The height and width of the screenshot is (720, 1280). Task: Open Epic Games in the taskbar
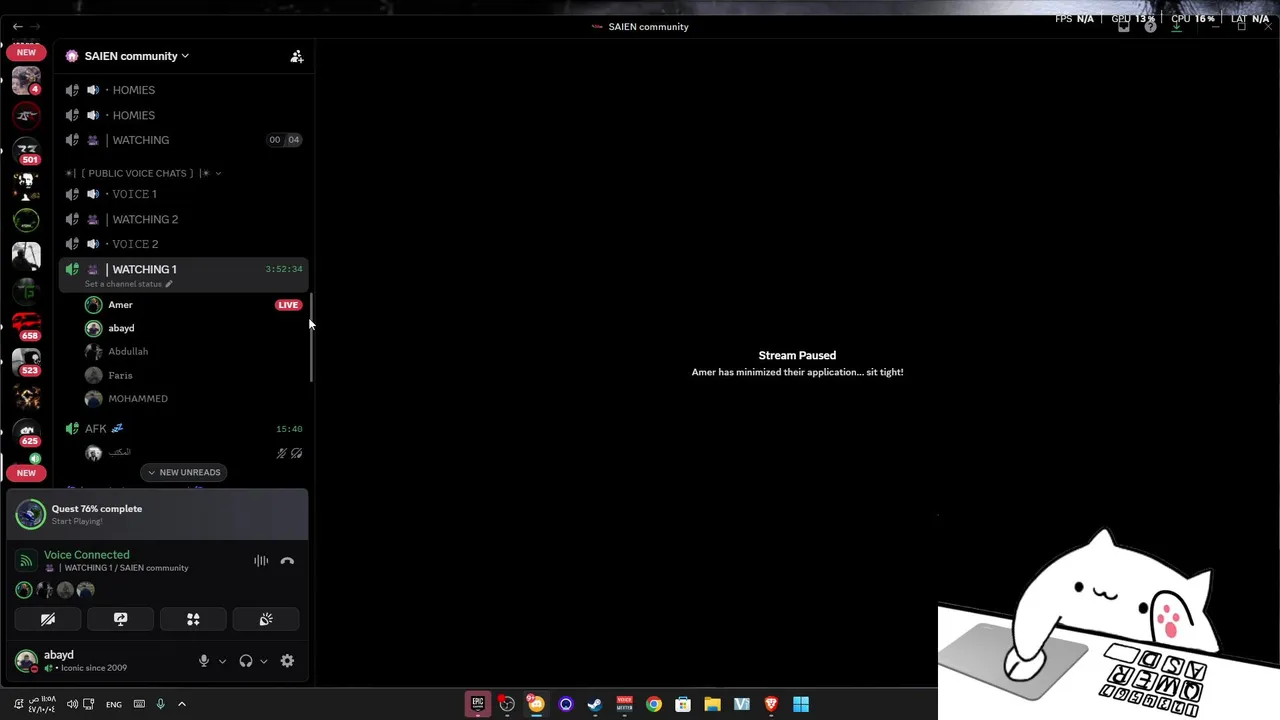pyautogui.click(x=478, y=704)
